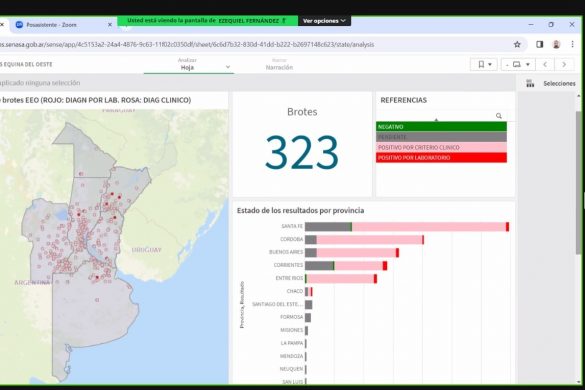Click Entre Rios pink clinical bar segment

tap(340, 279)
